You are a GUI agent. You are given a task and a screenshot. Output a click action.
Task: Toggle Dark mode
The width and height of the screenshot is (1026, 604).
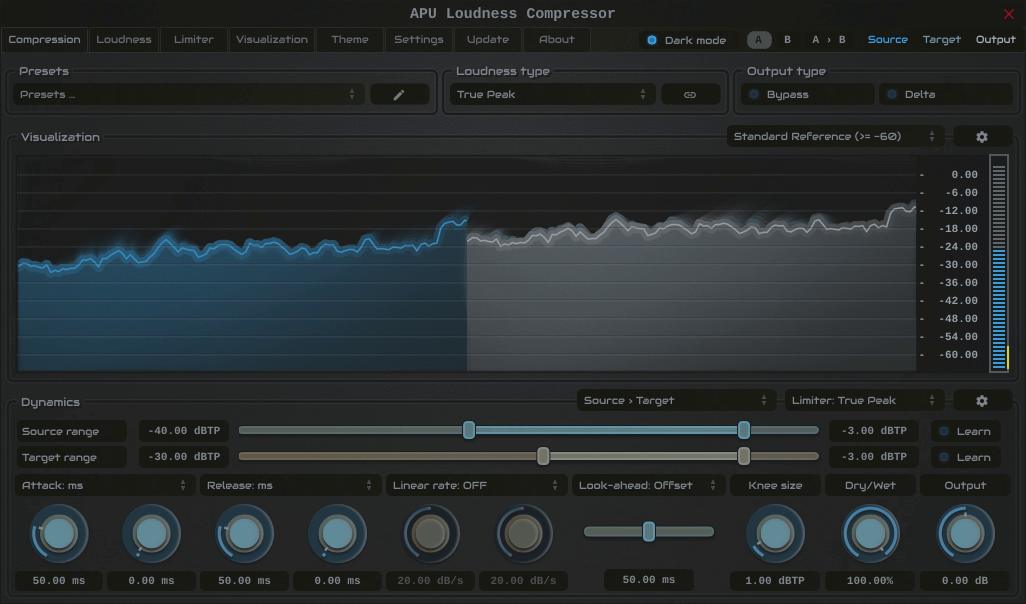pyautogui.click(x=687, y=40)
